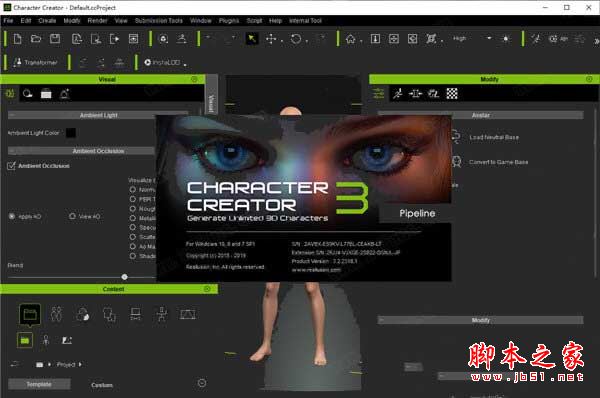Open the Plugins menu
The image size is (600, 398).
coord(229,21)
